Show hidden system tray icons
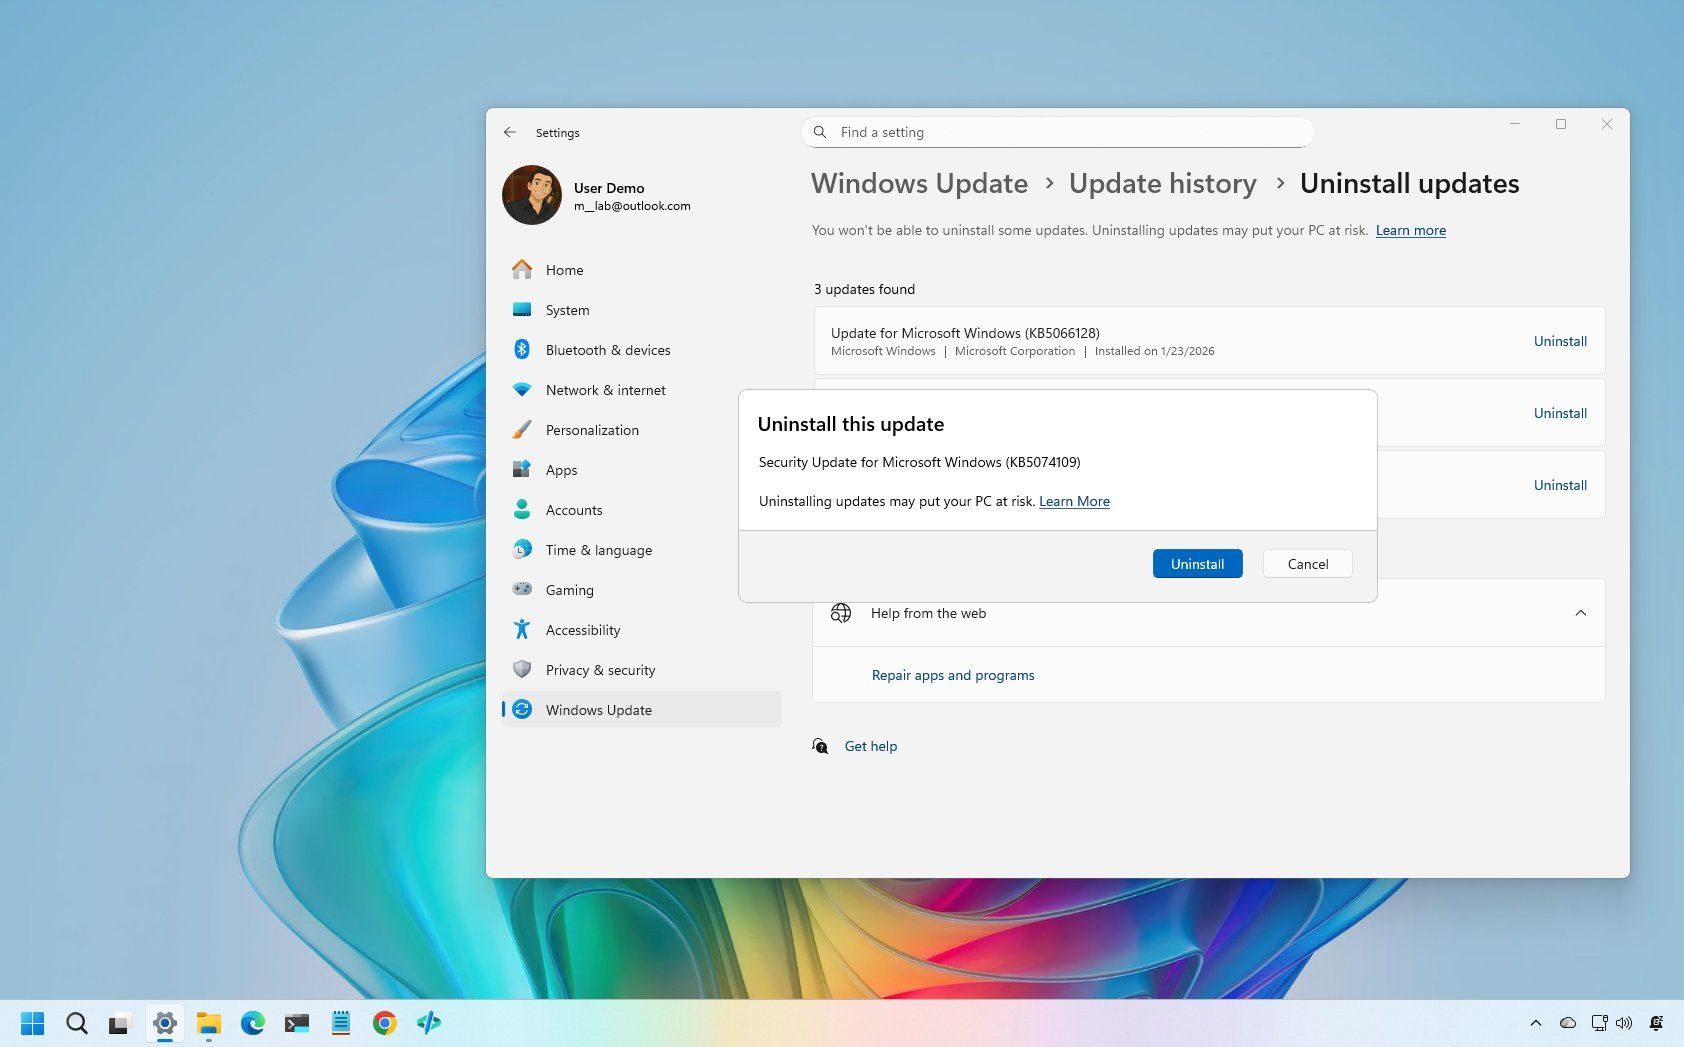Image resolution: width=1684 pixels, height=1047 pixels. [x=1537, y=1023]
